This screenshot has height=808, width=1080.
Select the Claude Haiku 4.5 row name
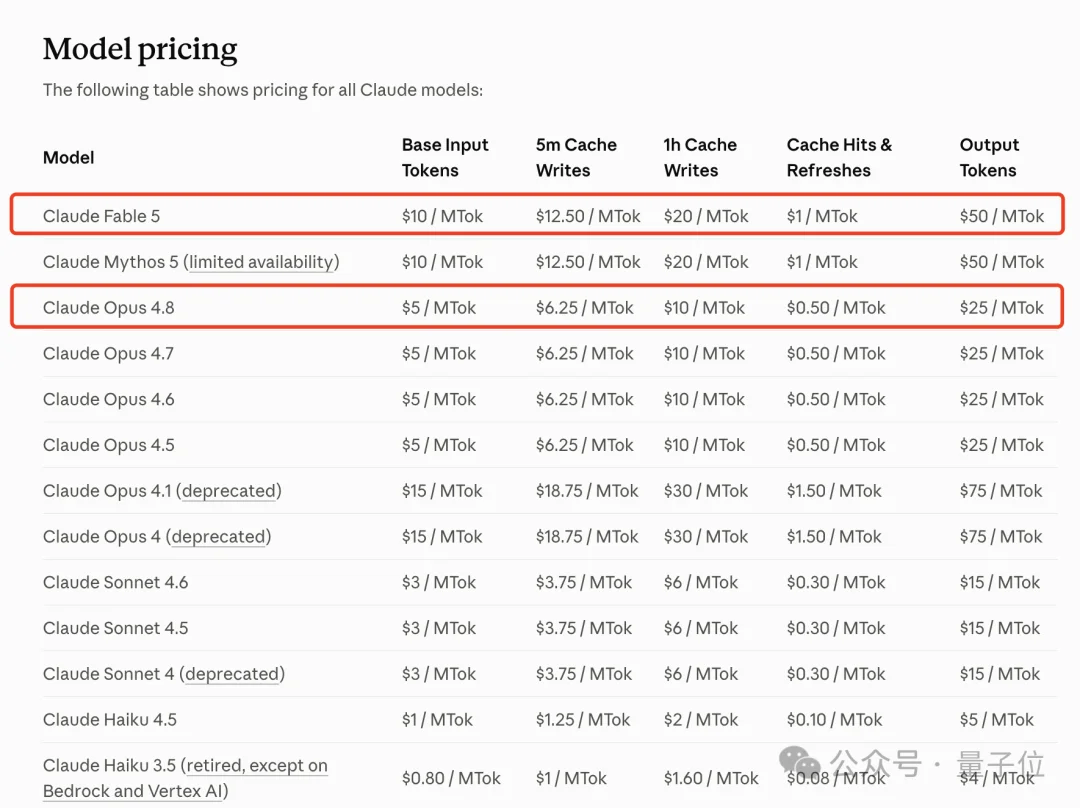110,720
